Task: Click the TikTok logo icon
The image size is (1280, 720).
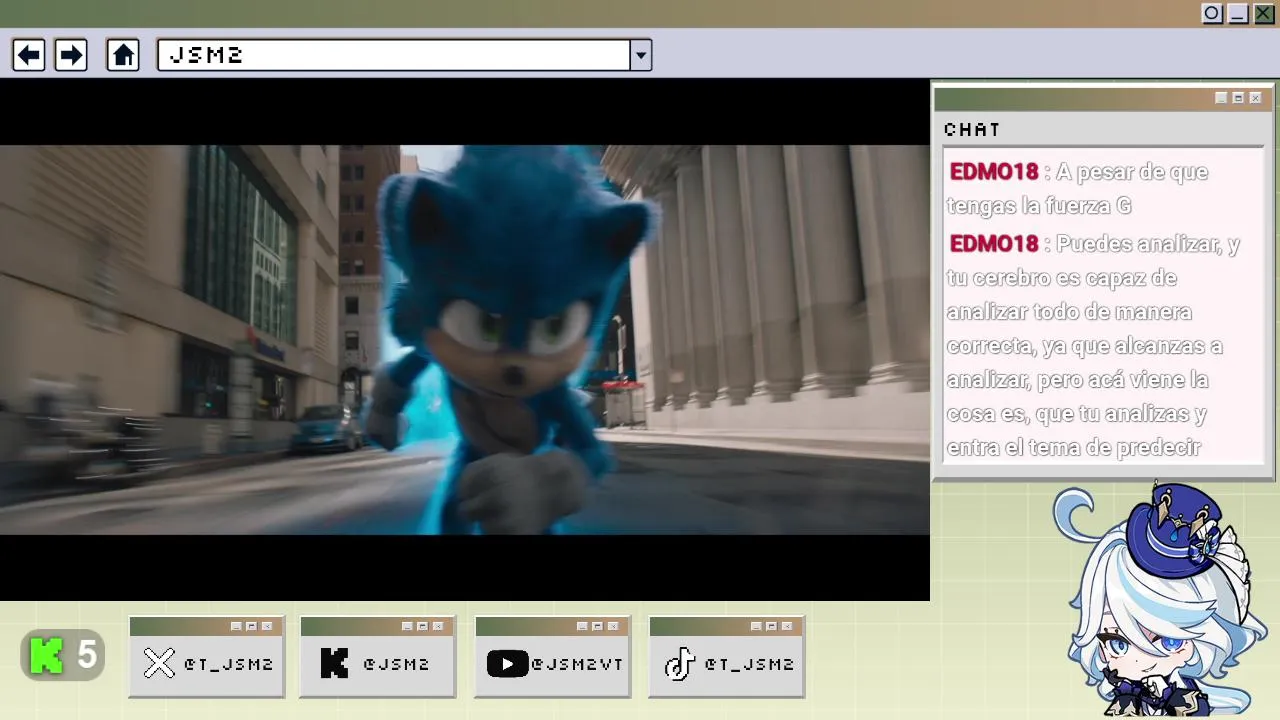Action: (680, 663)
